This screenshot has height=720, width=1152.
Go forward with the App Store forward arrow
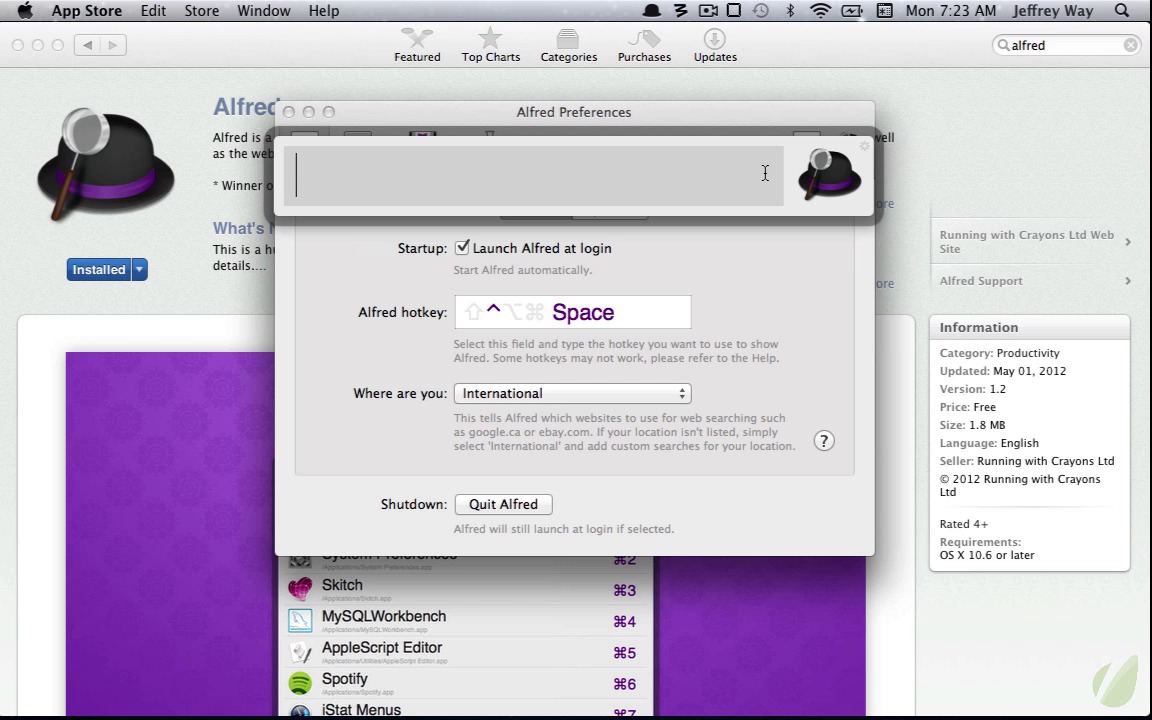112,45
